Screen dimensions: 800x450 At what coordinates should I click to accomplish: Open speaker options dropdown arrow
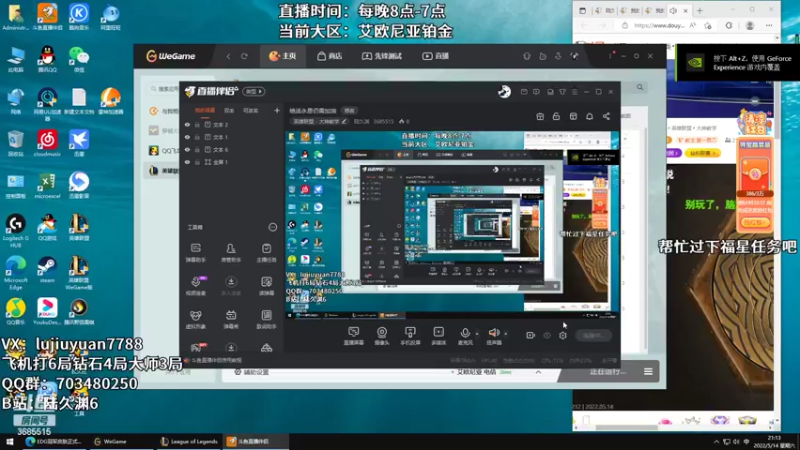pyautogui.click(x=506, y=334)
